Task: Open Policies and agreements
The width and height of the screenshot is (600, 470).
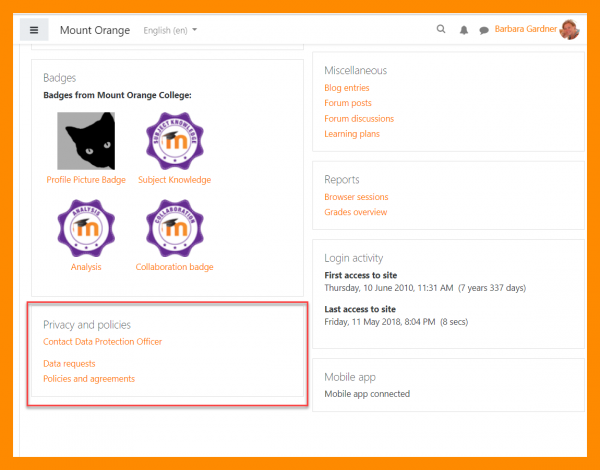Action: pos(89,379)
